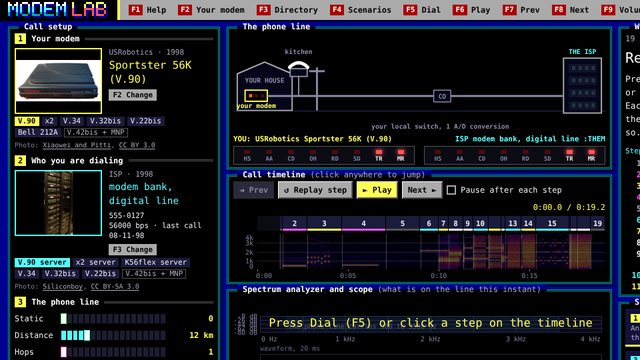Click the Bell 212A tag
640x360 pixels.
38,132
